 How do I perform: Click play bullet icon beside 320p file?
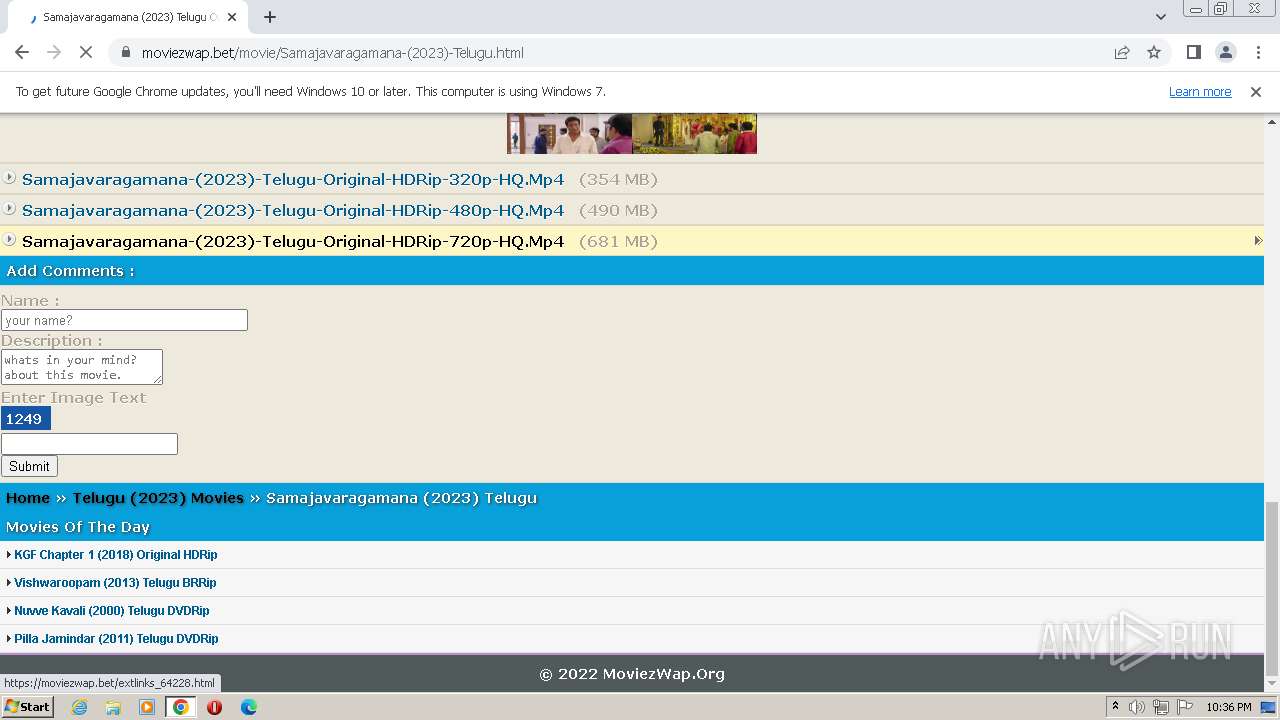[9, 178]
